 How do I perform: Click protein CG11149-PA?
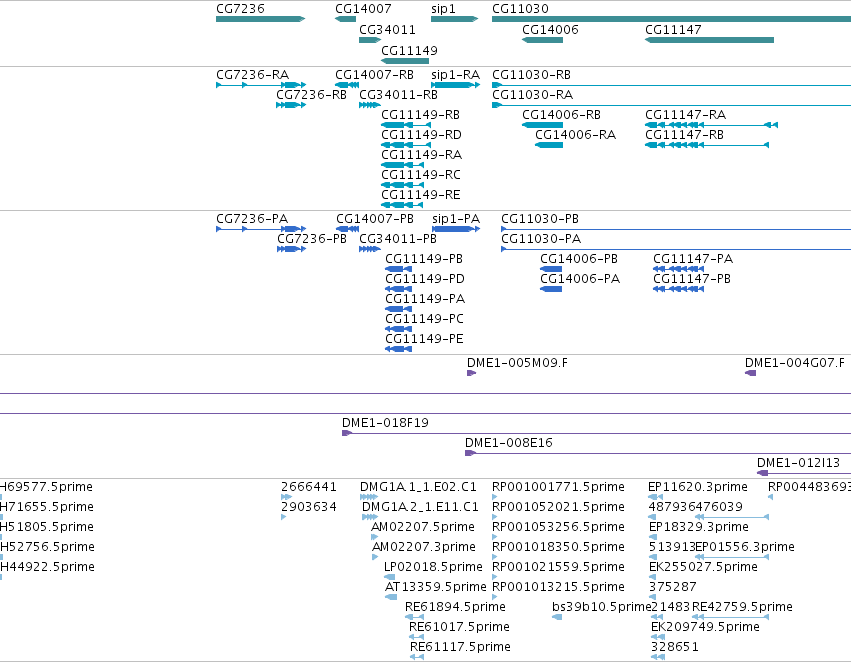(x=425, y=299)
